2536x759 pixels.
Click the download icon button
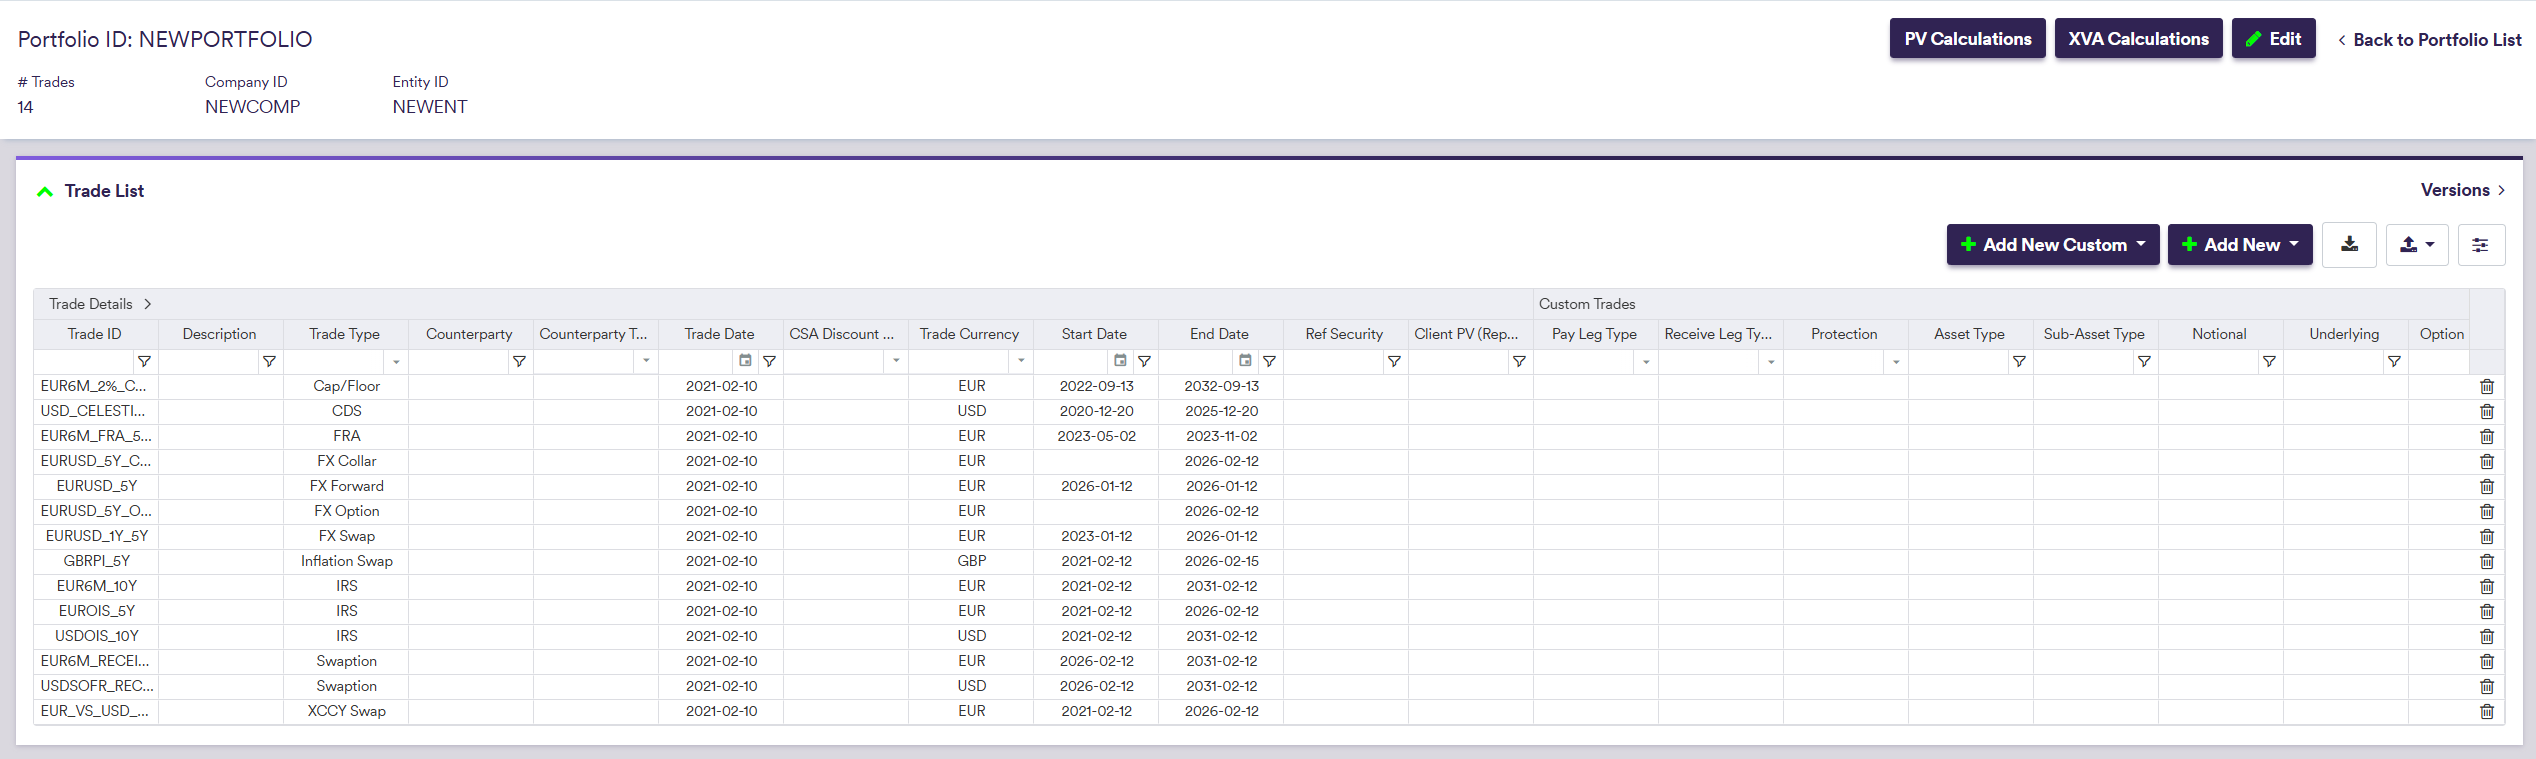[x=2349, y=245]
